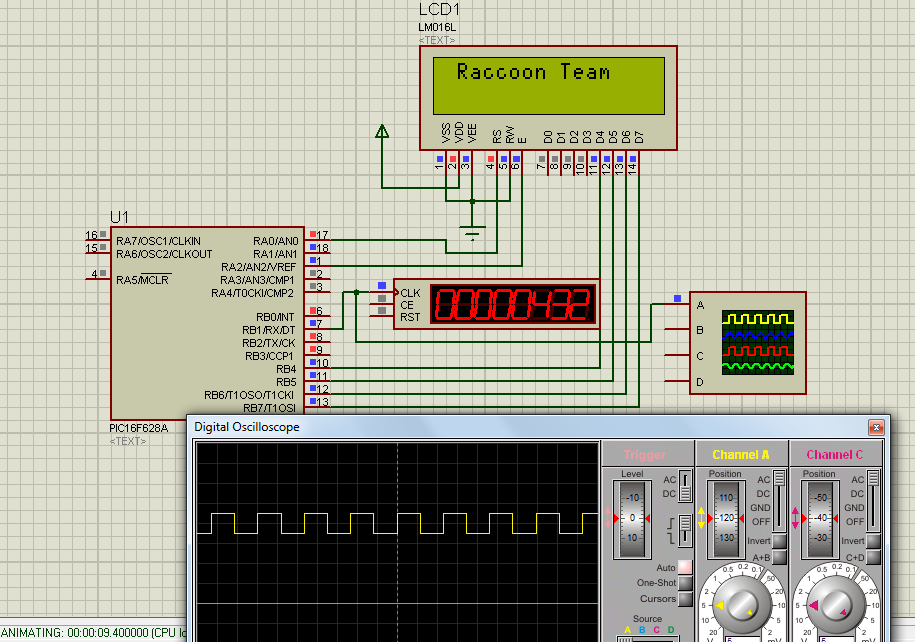The height and width of the screenshot is (642, 918).
Task: Select Source channel D on the oscilloscope
Action: (x=671, y=629)
